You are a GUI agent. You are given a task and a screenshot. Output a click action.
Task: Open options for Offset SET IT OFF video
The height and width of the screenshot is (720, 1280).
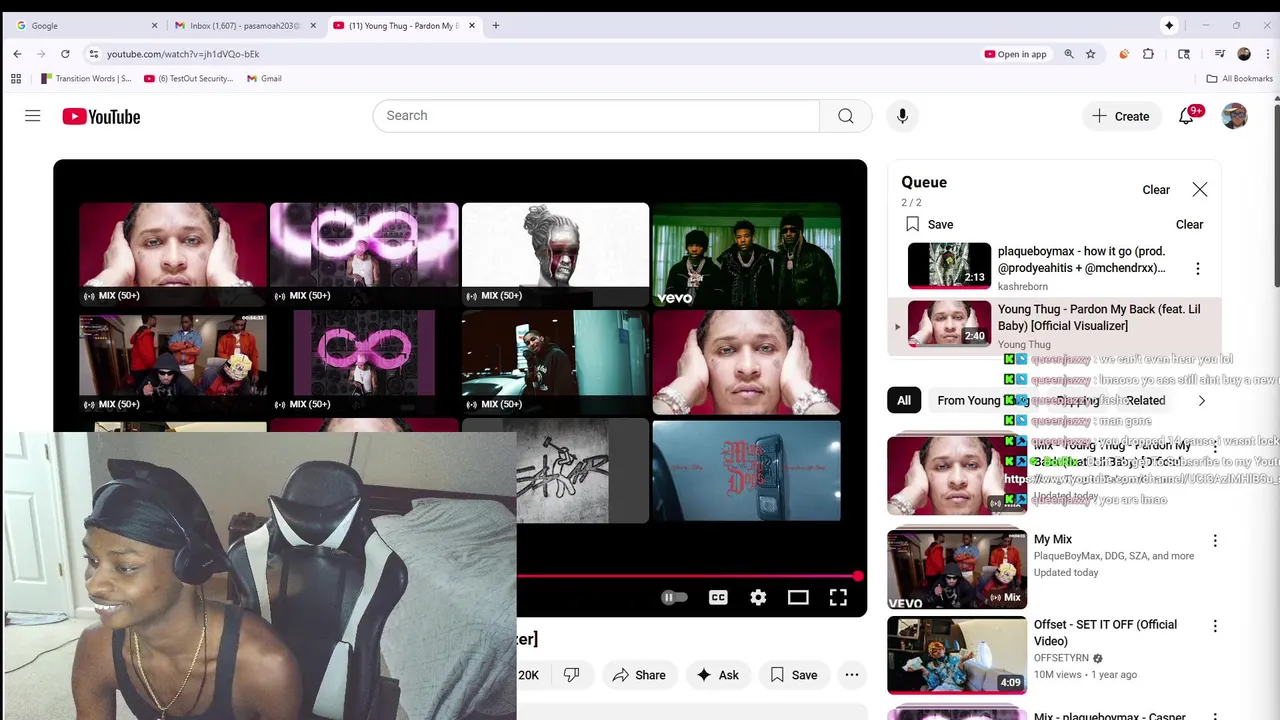(x=1215, y=626)
